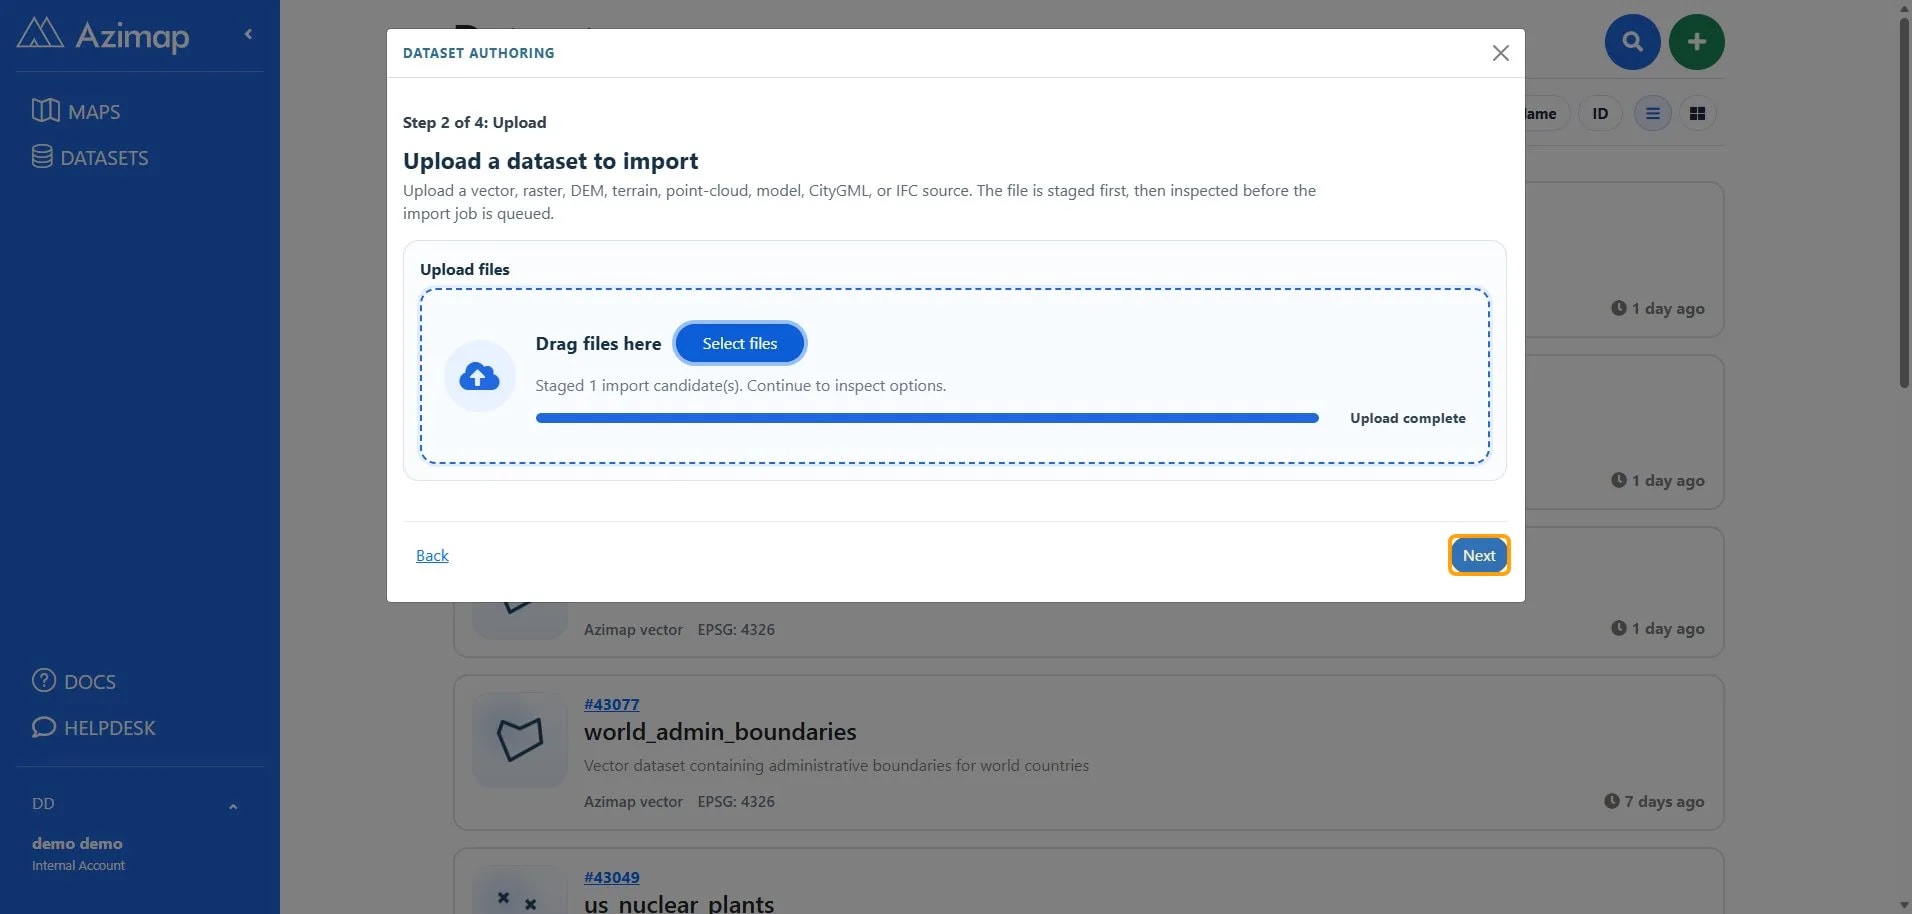Image resolution: width=1912 pixels, height=914 pixels.
Task: Sort datasets by ID
Action: 1600,114
